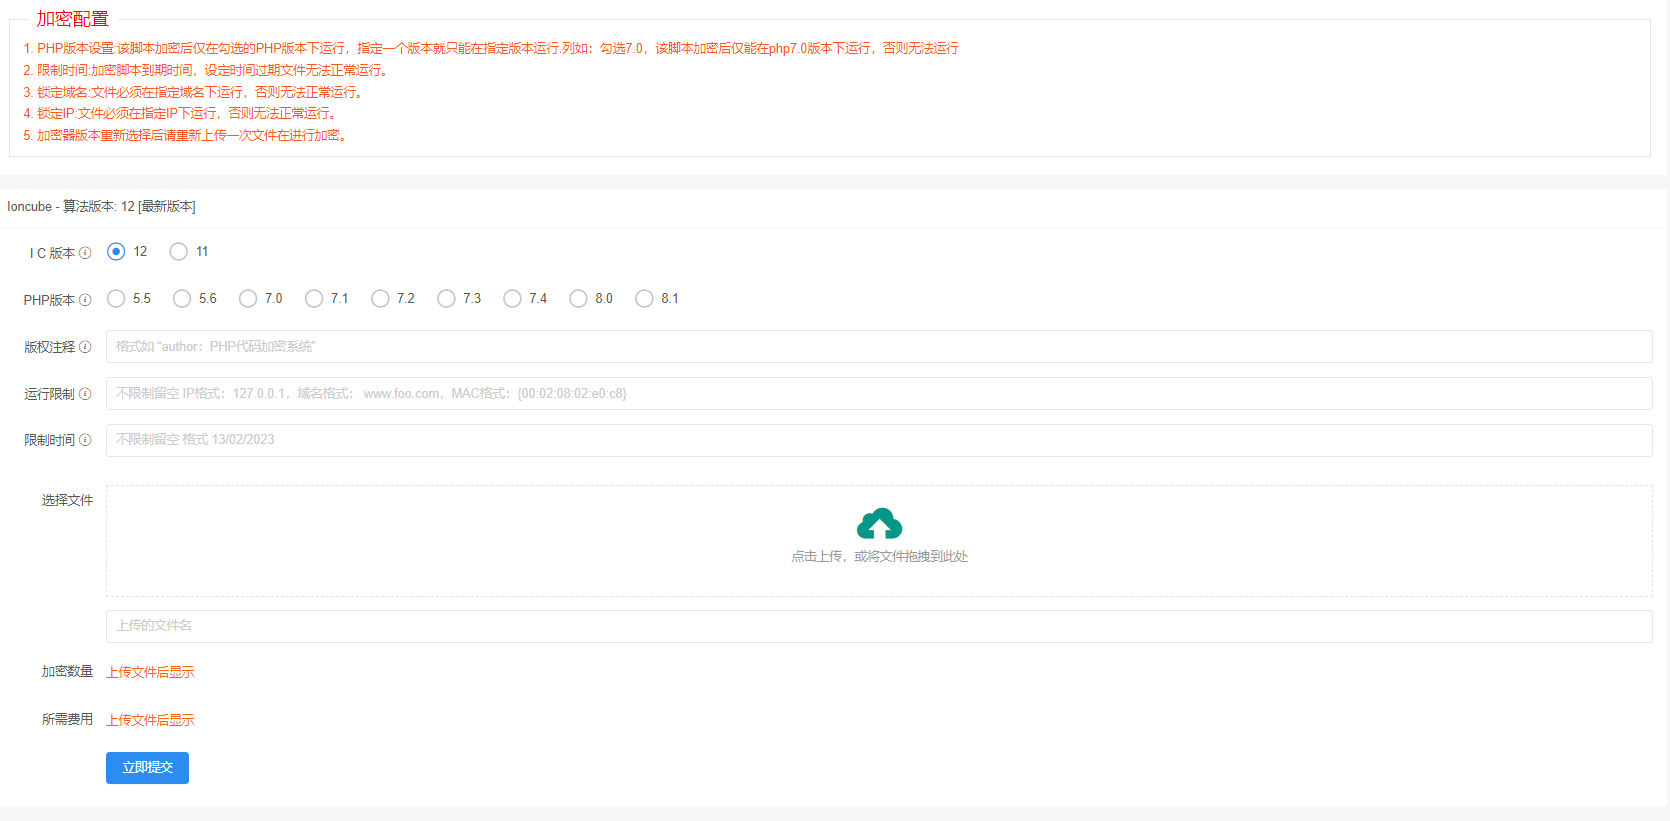Viewport: 1670px width, 821px height.
Task: Select IC version 12 radio button
Action: pos(116,251)
